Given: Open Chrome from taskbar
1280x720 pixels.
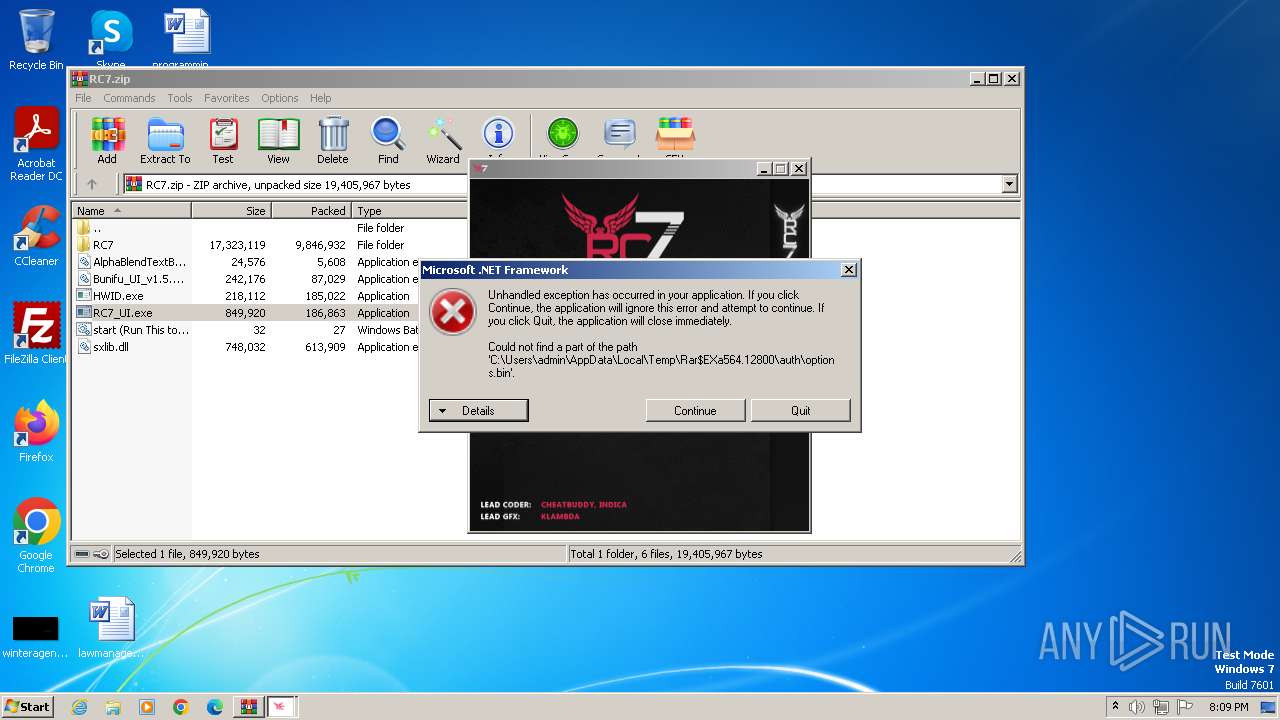Looking at the screenshot, I should click(x=181, y=707).
